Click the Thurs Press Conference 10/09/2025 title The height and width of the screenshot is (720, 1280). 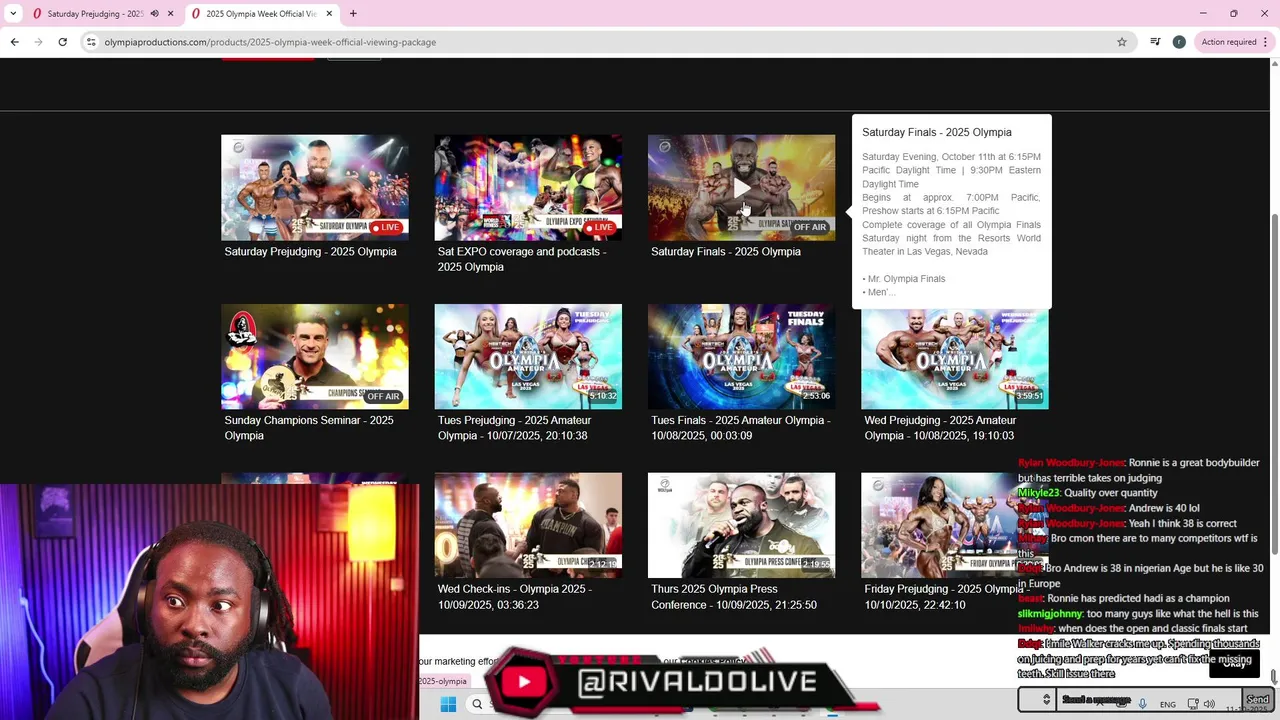[734, 597]
